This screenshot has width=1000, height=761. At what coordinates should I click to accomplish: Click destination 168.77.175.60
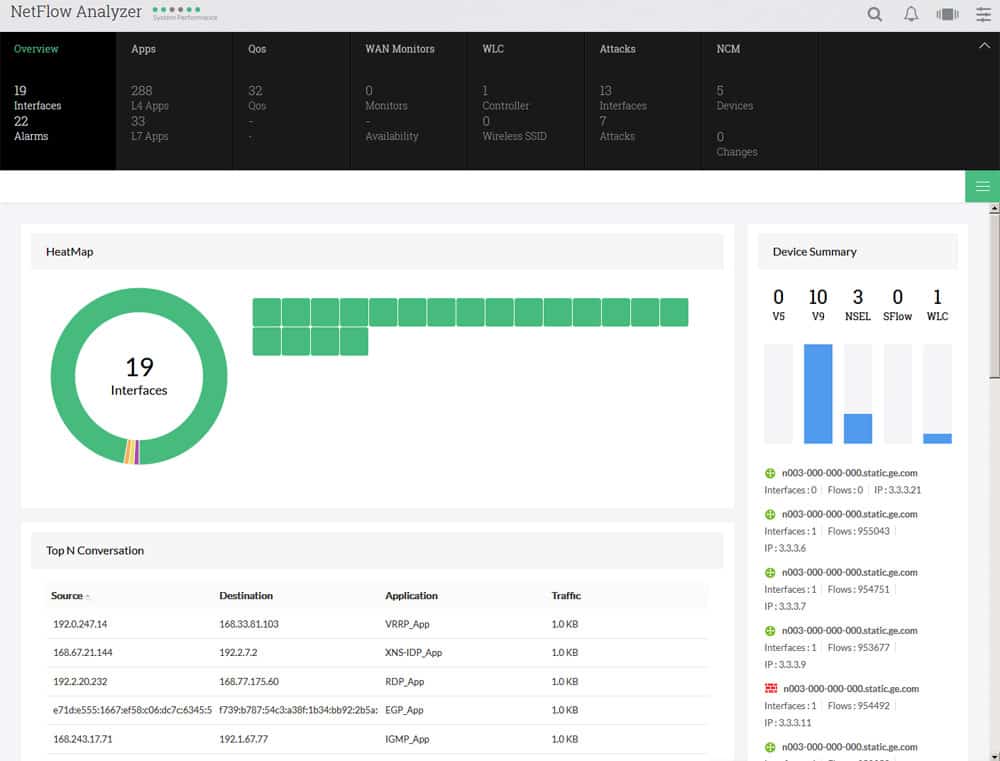[x=249, y=681]
